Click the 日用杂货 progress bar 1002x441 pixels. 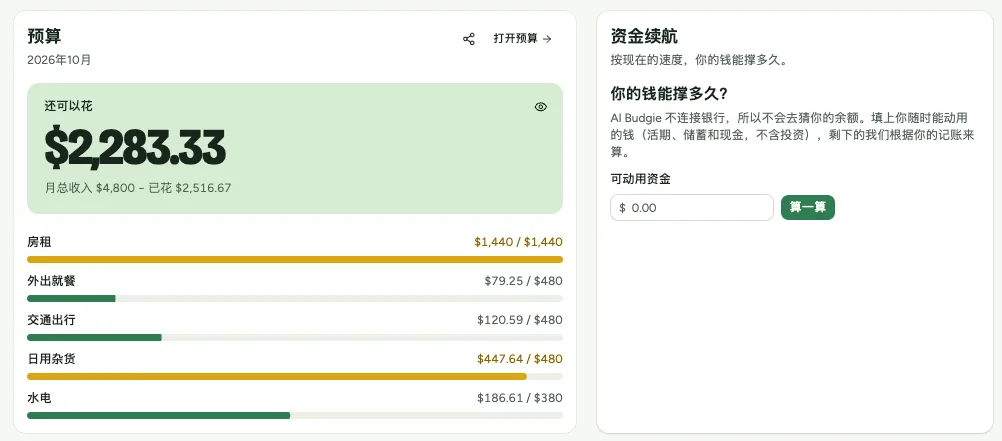[x=295, y=376]
